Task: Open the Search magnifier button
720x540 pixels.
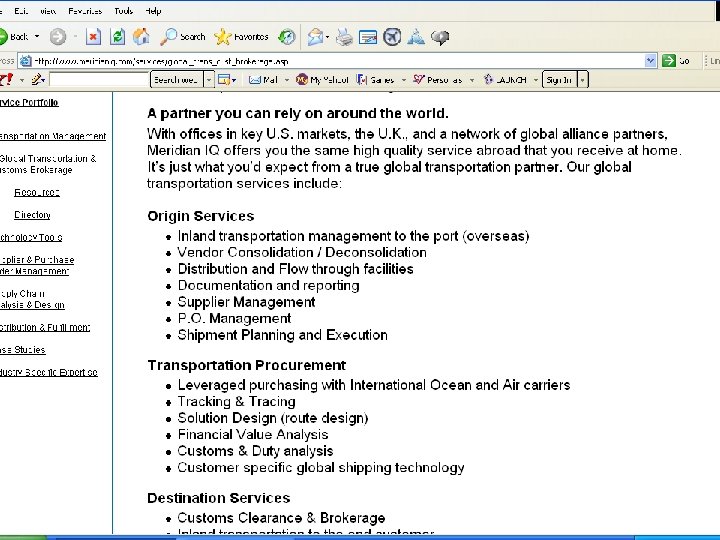Action: click(183, 37)
